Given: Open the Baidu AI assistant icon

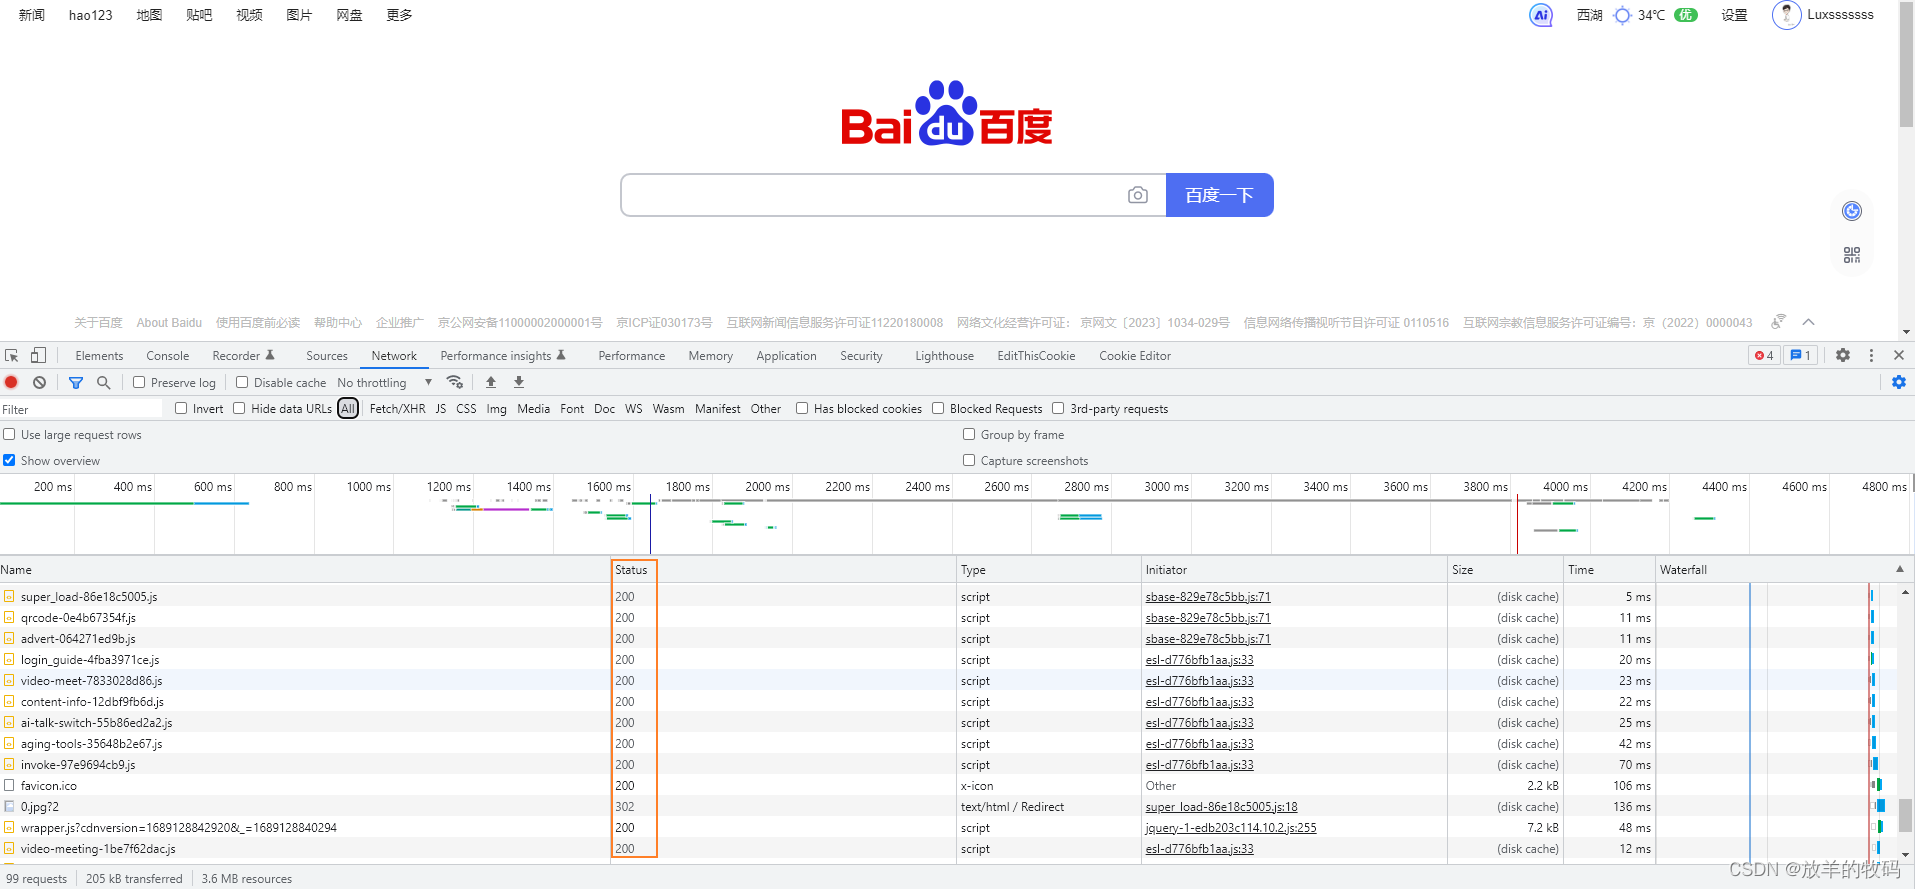Looking at the screenshot, I should 1541,15.
